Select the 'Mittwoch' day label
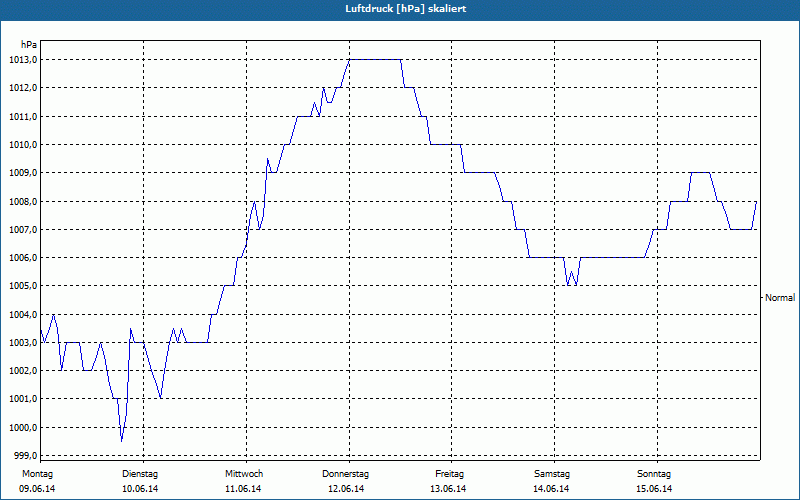This screenshot has height=500, width=800. (244, 474)
